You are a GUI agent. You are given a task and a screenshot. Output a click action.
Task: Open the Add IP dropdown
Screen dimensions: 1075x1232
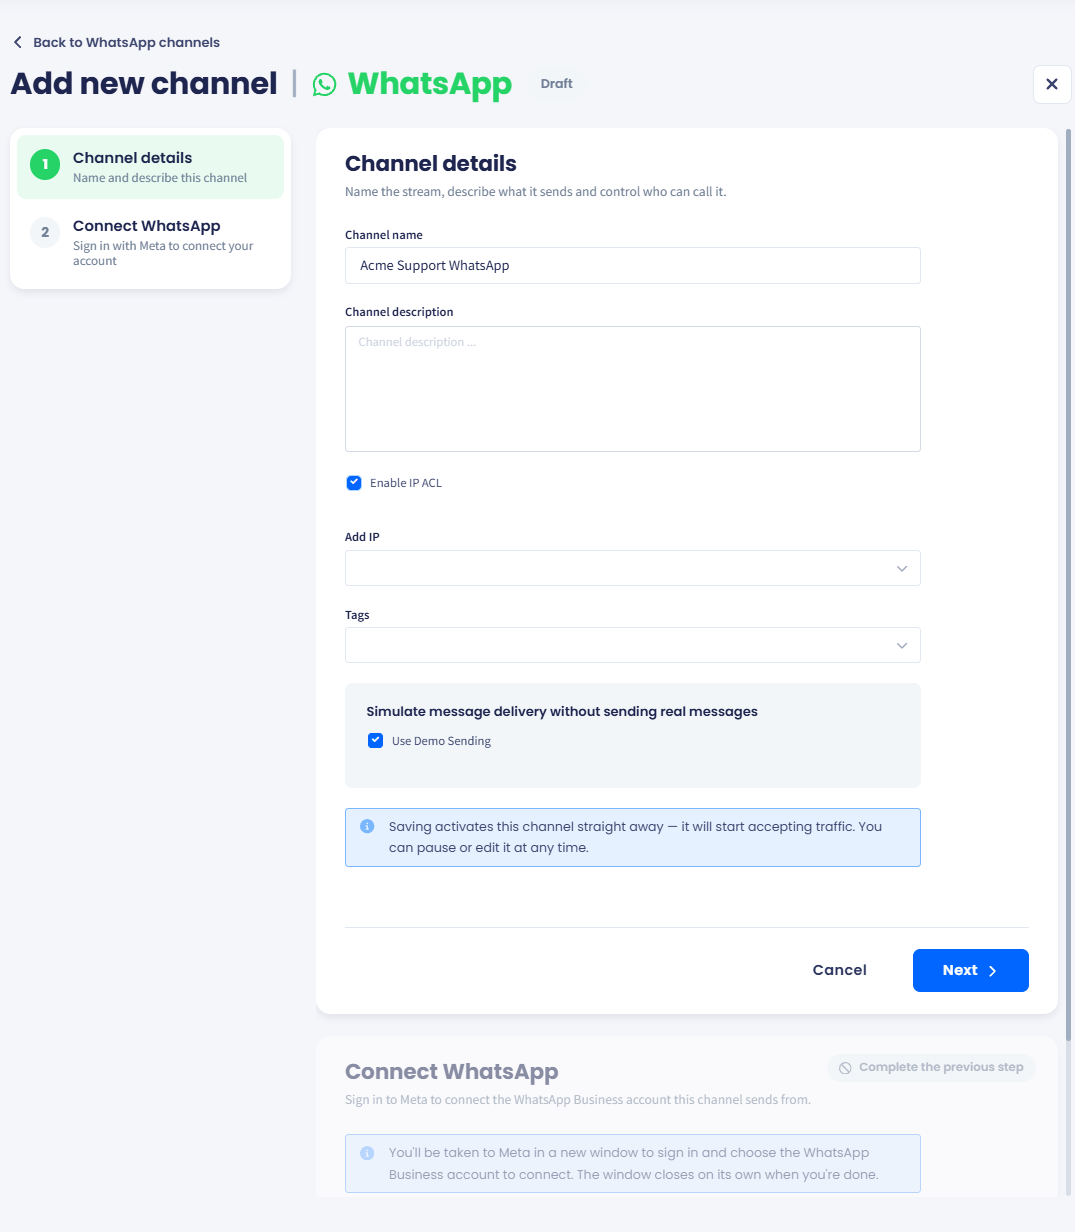point(633,568)
